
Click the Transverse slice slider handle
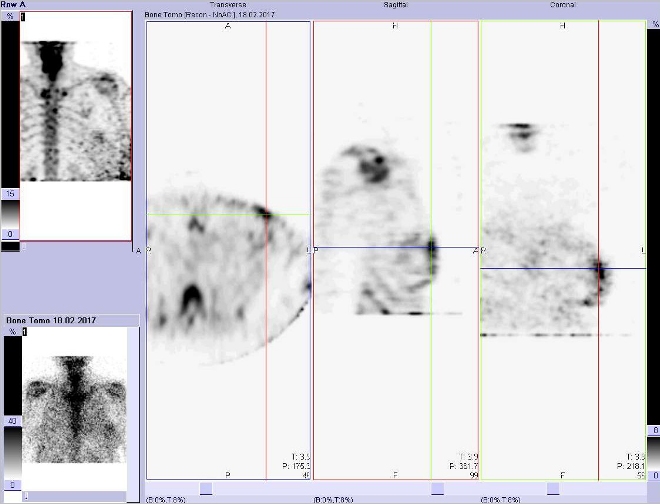click(205, 489)
